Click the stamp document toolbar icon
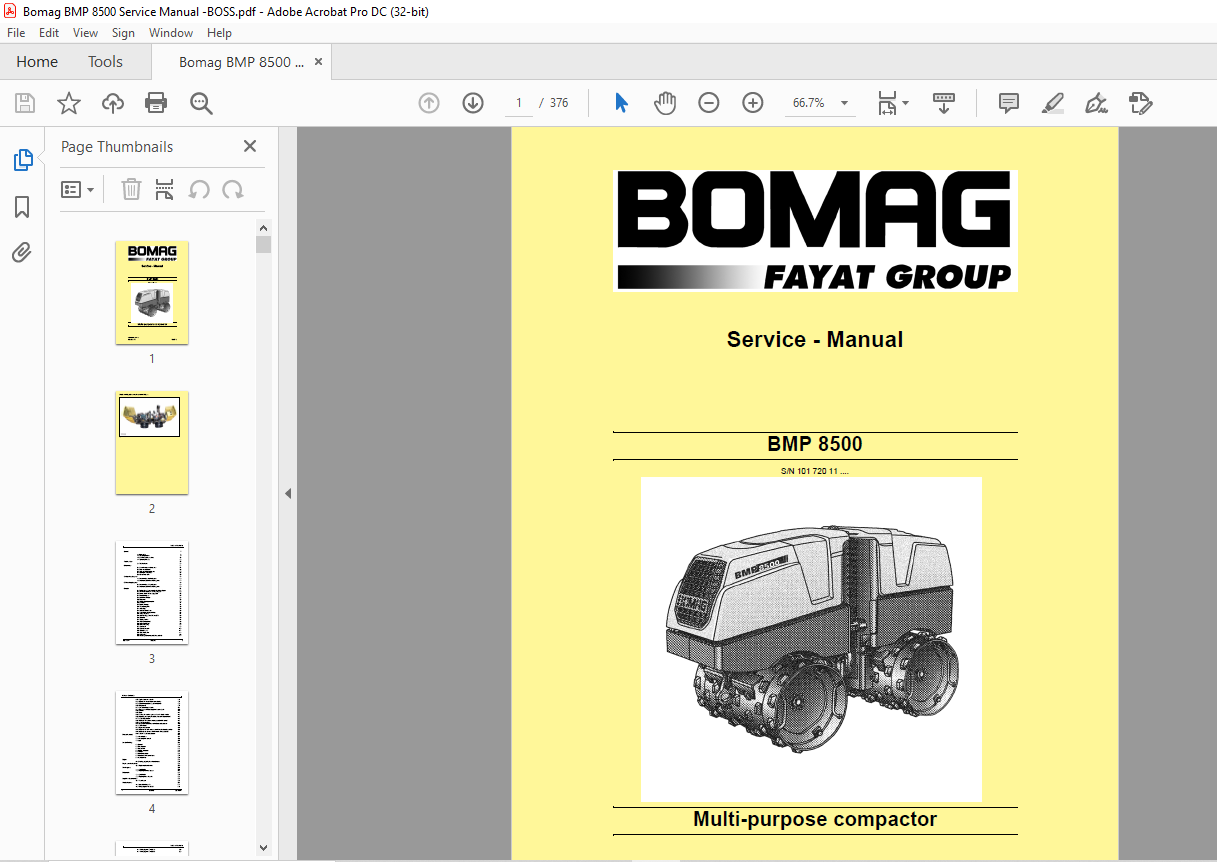The height and width of the screenshot is (862, 1217). 1141,103
